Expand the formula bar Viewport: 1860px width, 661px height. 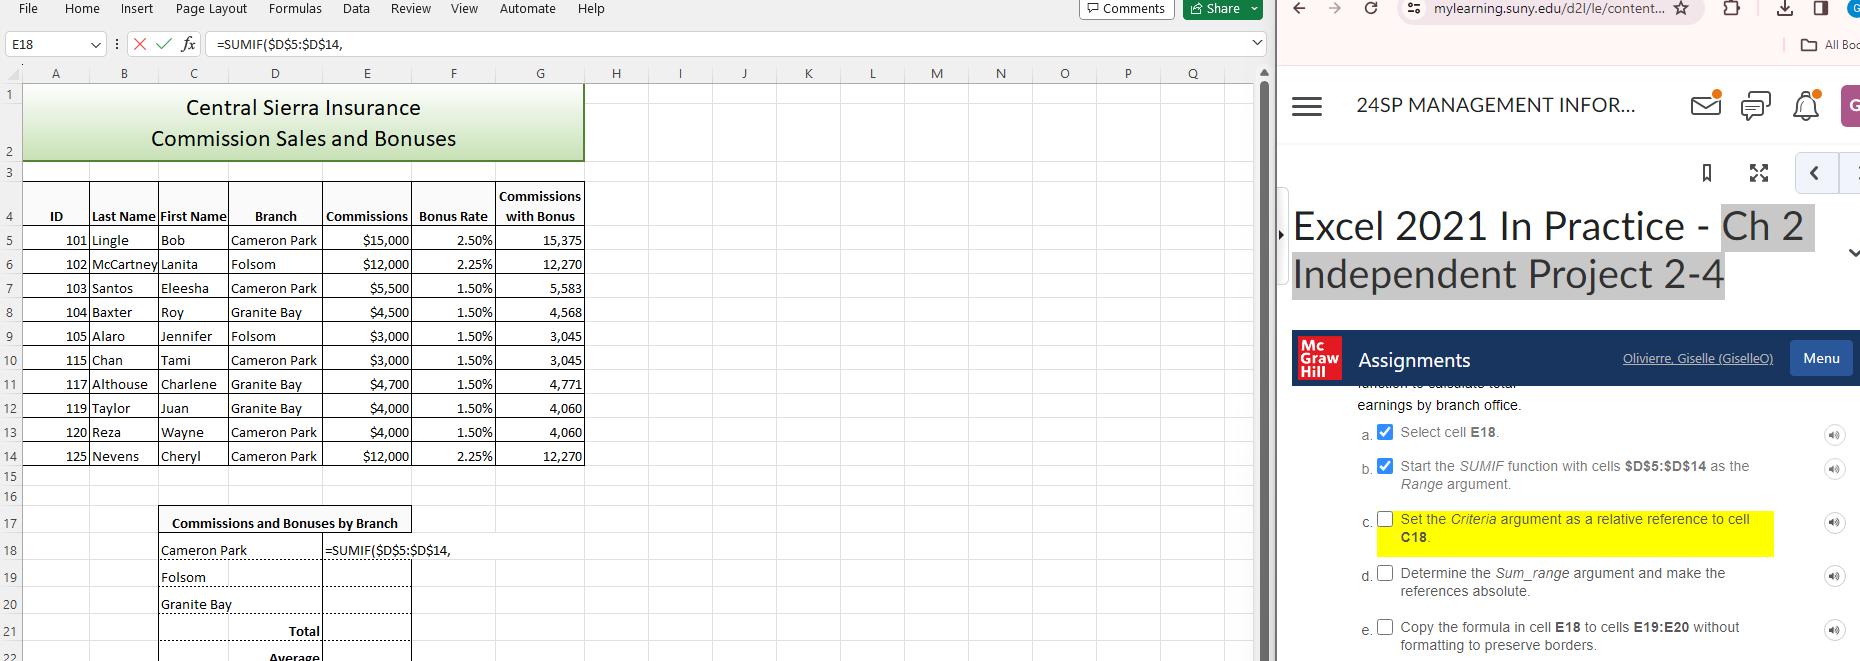(1257, 43)
